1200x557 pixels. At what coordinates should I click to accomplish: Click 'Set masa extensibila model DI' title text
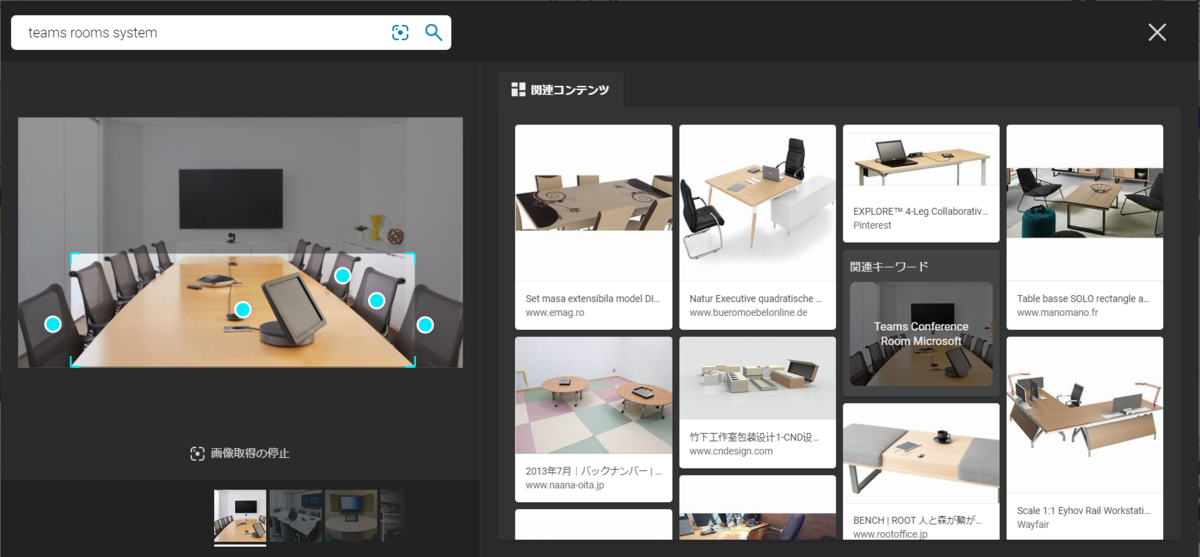[593, 298]
